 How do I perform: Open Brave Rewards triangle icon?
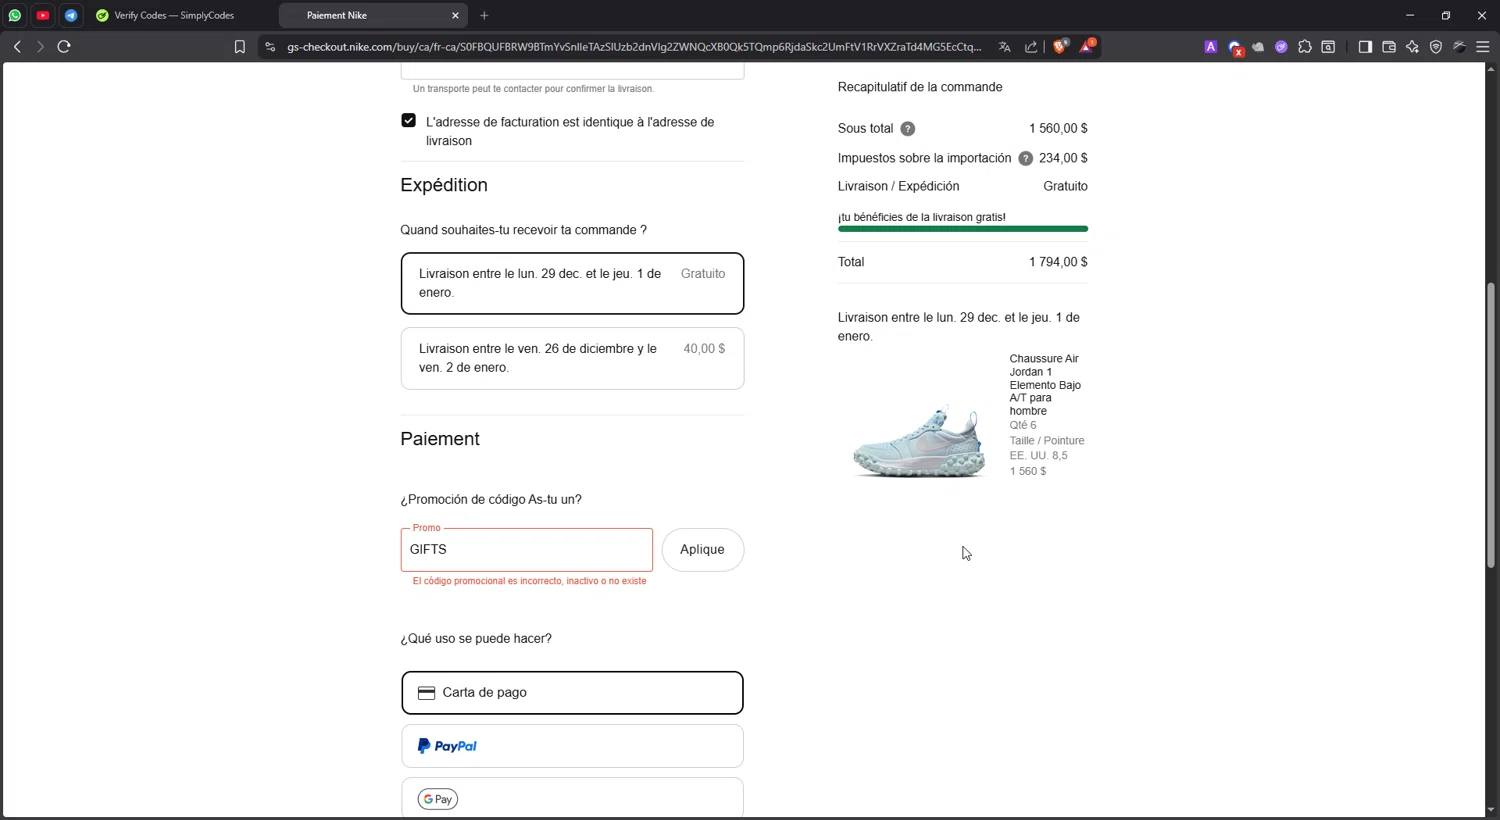click(1087, 46)
